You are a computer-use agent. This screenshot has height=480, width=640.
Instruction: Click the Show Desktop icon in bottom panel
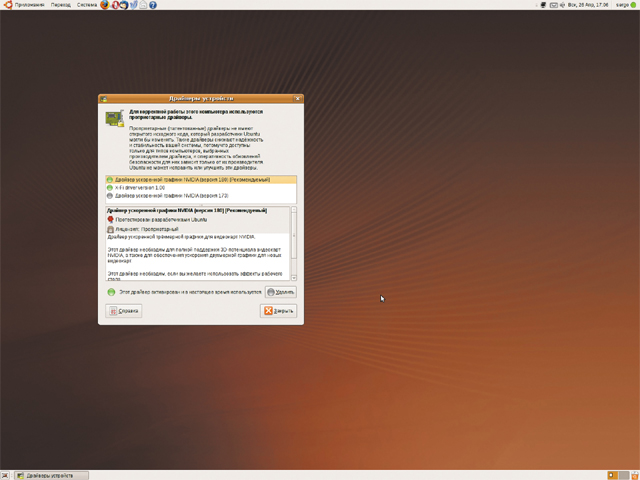click(5, 476)
